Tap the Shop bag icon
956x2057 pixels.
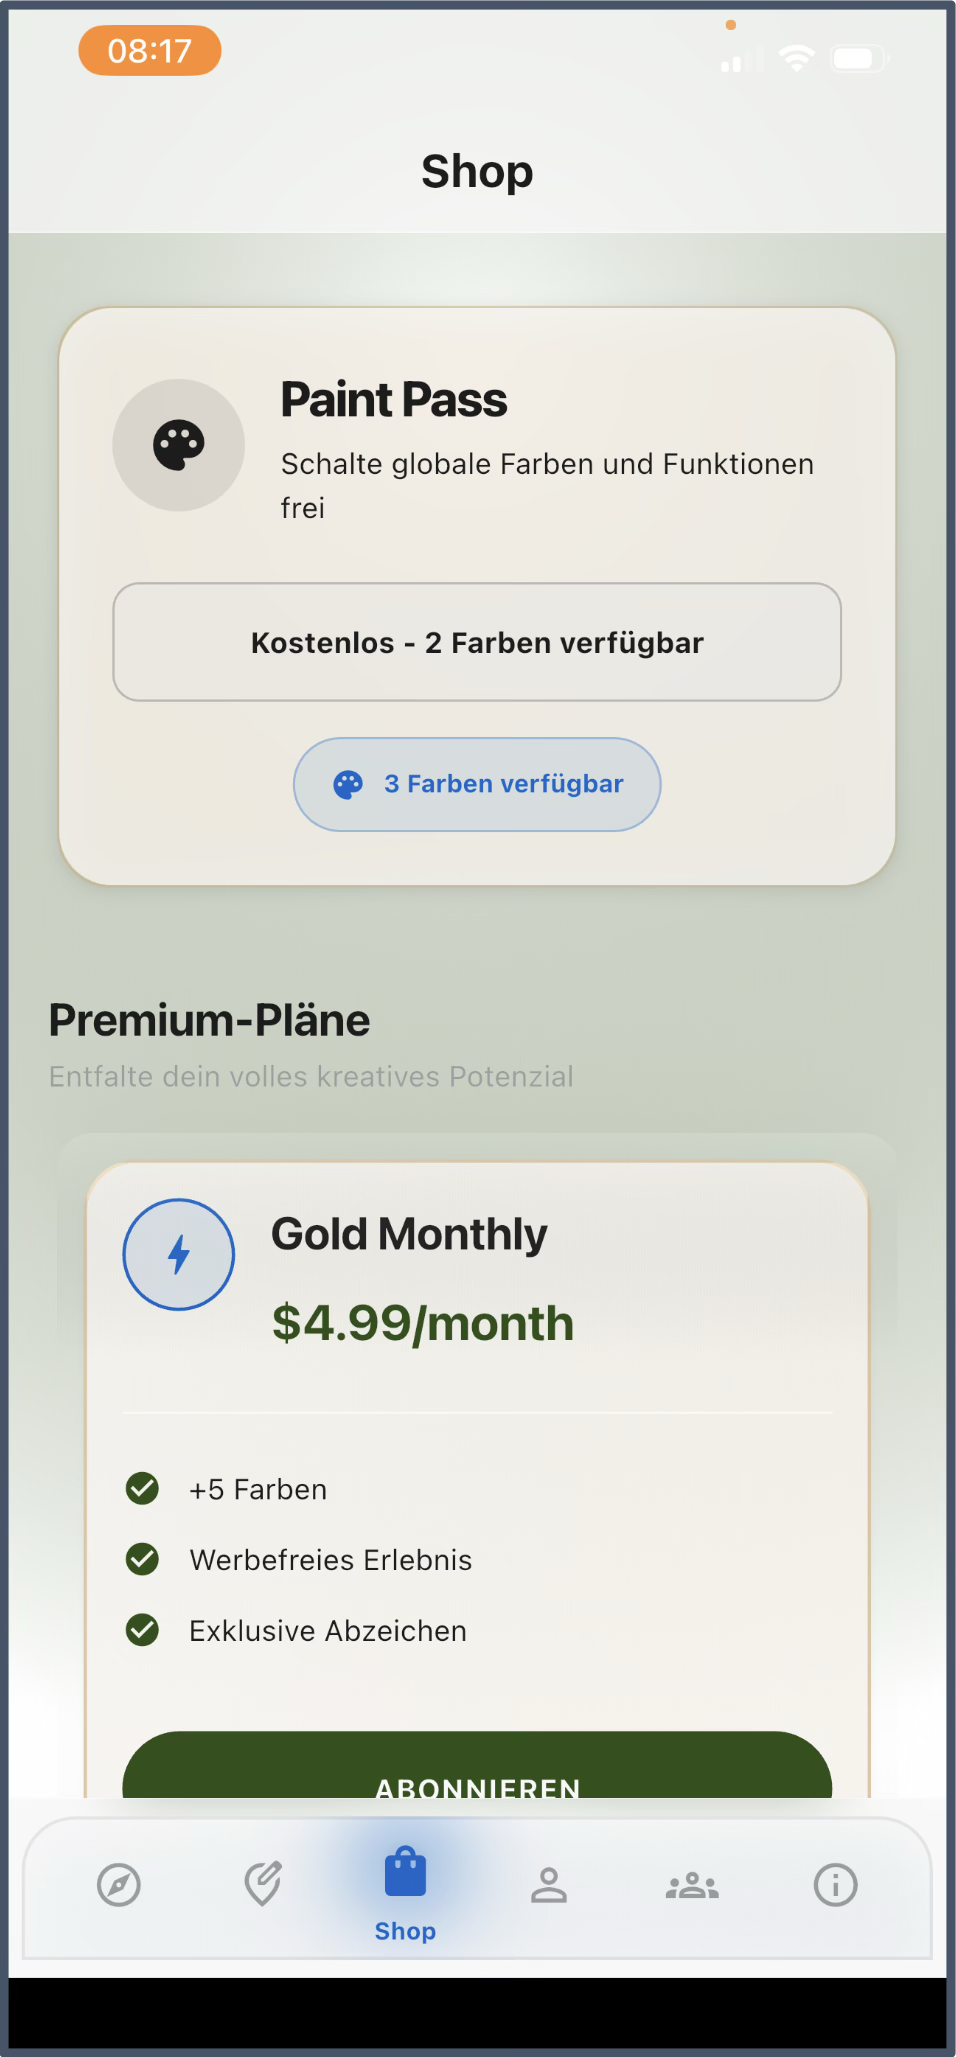(x=405, y=1880)
